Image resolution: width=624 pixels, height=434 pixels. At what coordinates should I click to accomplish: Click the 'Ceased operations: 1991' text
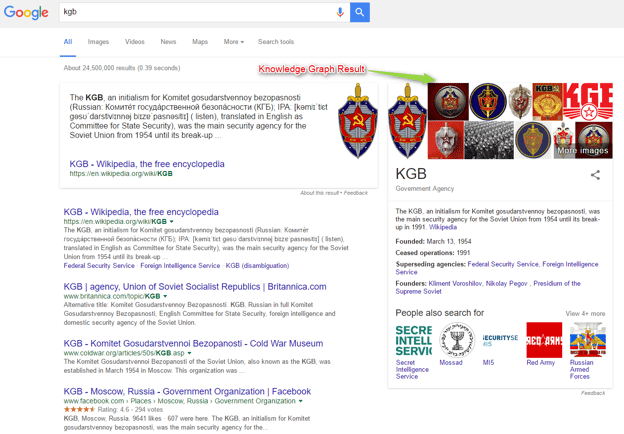(433, 253)
